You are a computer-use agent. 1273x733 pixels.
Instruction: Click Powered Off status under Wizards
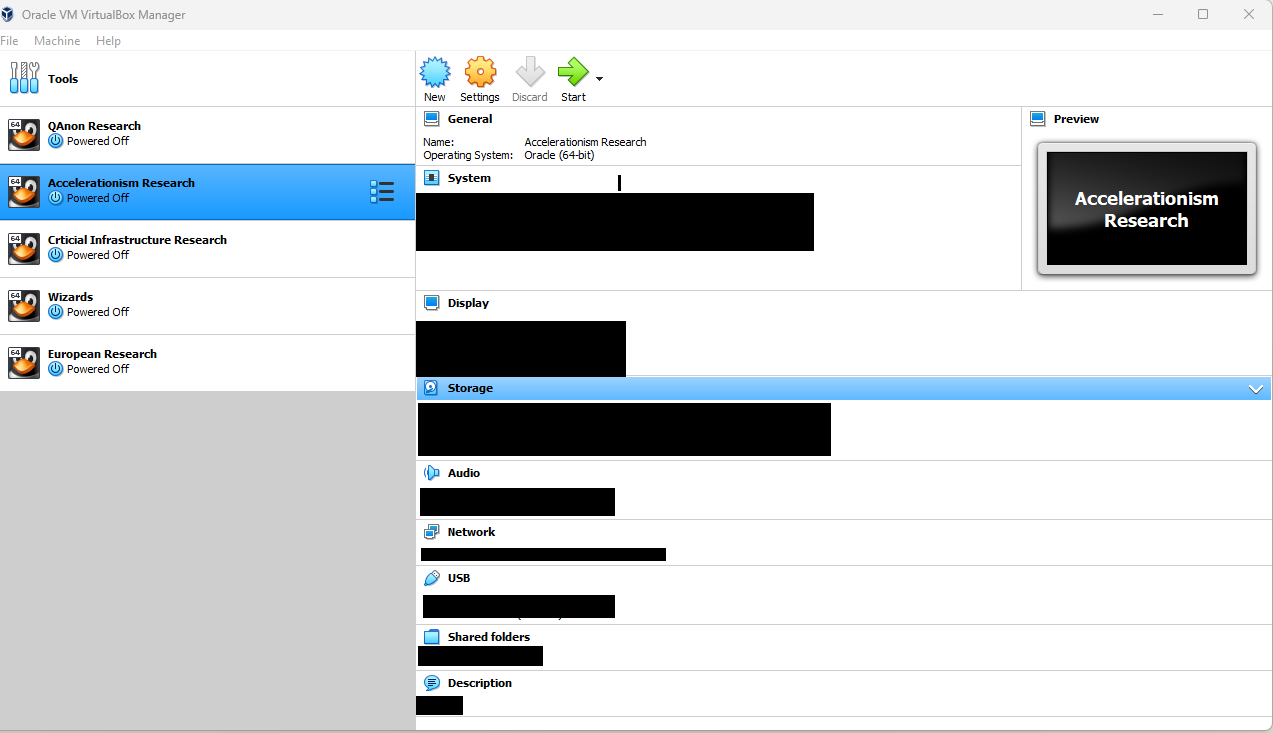click(x=98, y=312)
